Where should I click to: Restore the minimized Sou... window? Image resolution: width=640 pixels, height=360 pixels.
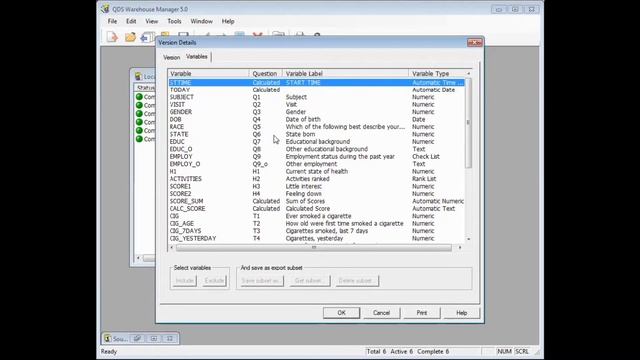click(x=138, y=338)
